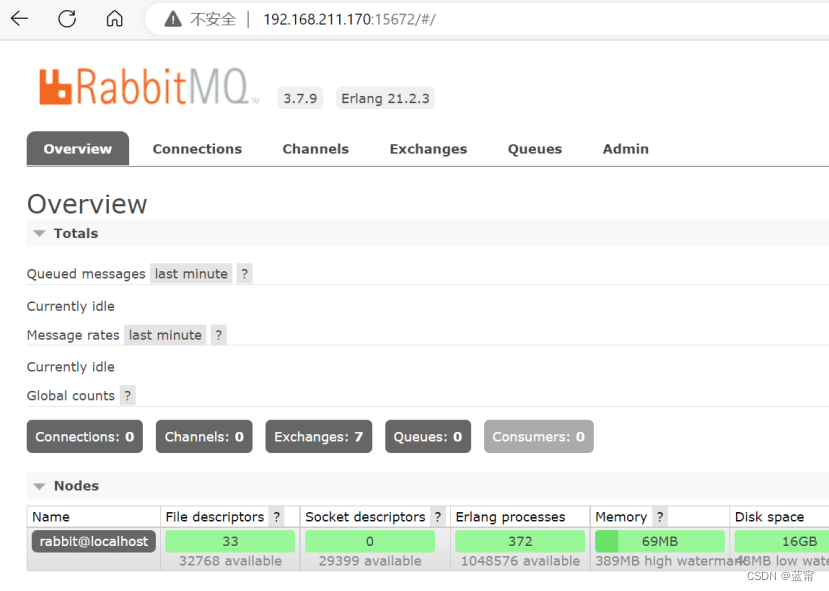Select the rabbit@localhost node
Image resolution: width=829 pixels, height=591 pixels.
[93, 541]
